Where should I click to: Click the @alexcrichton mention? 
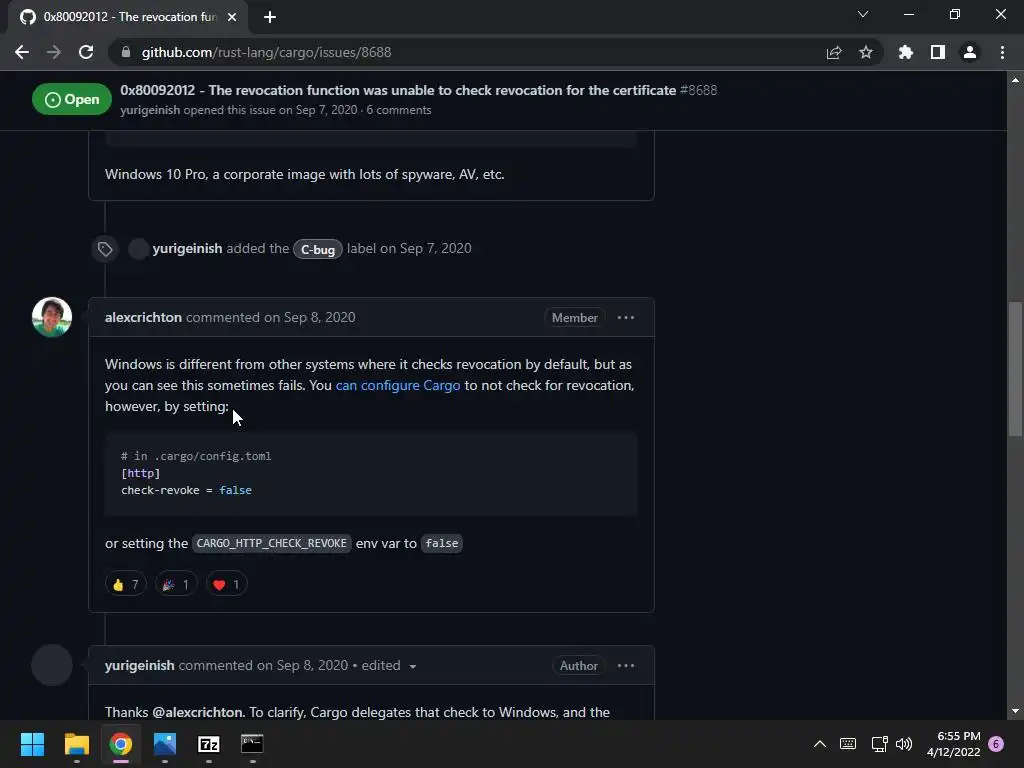197,712
